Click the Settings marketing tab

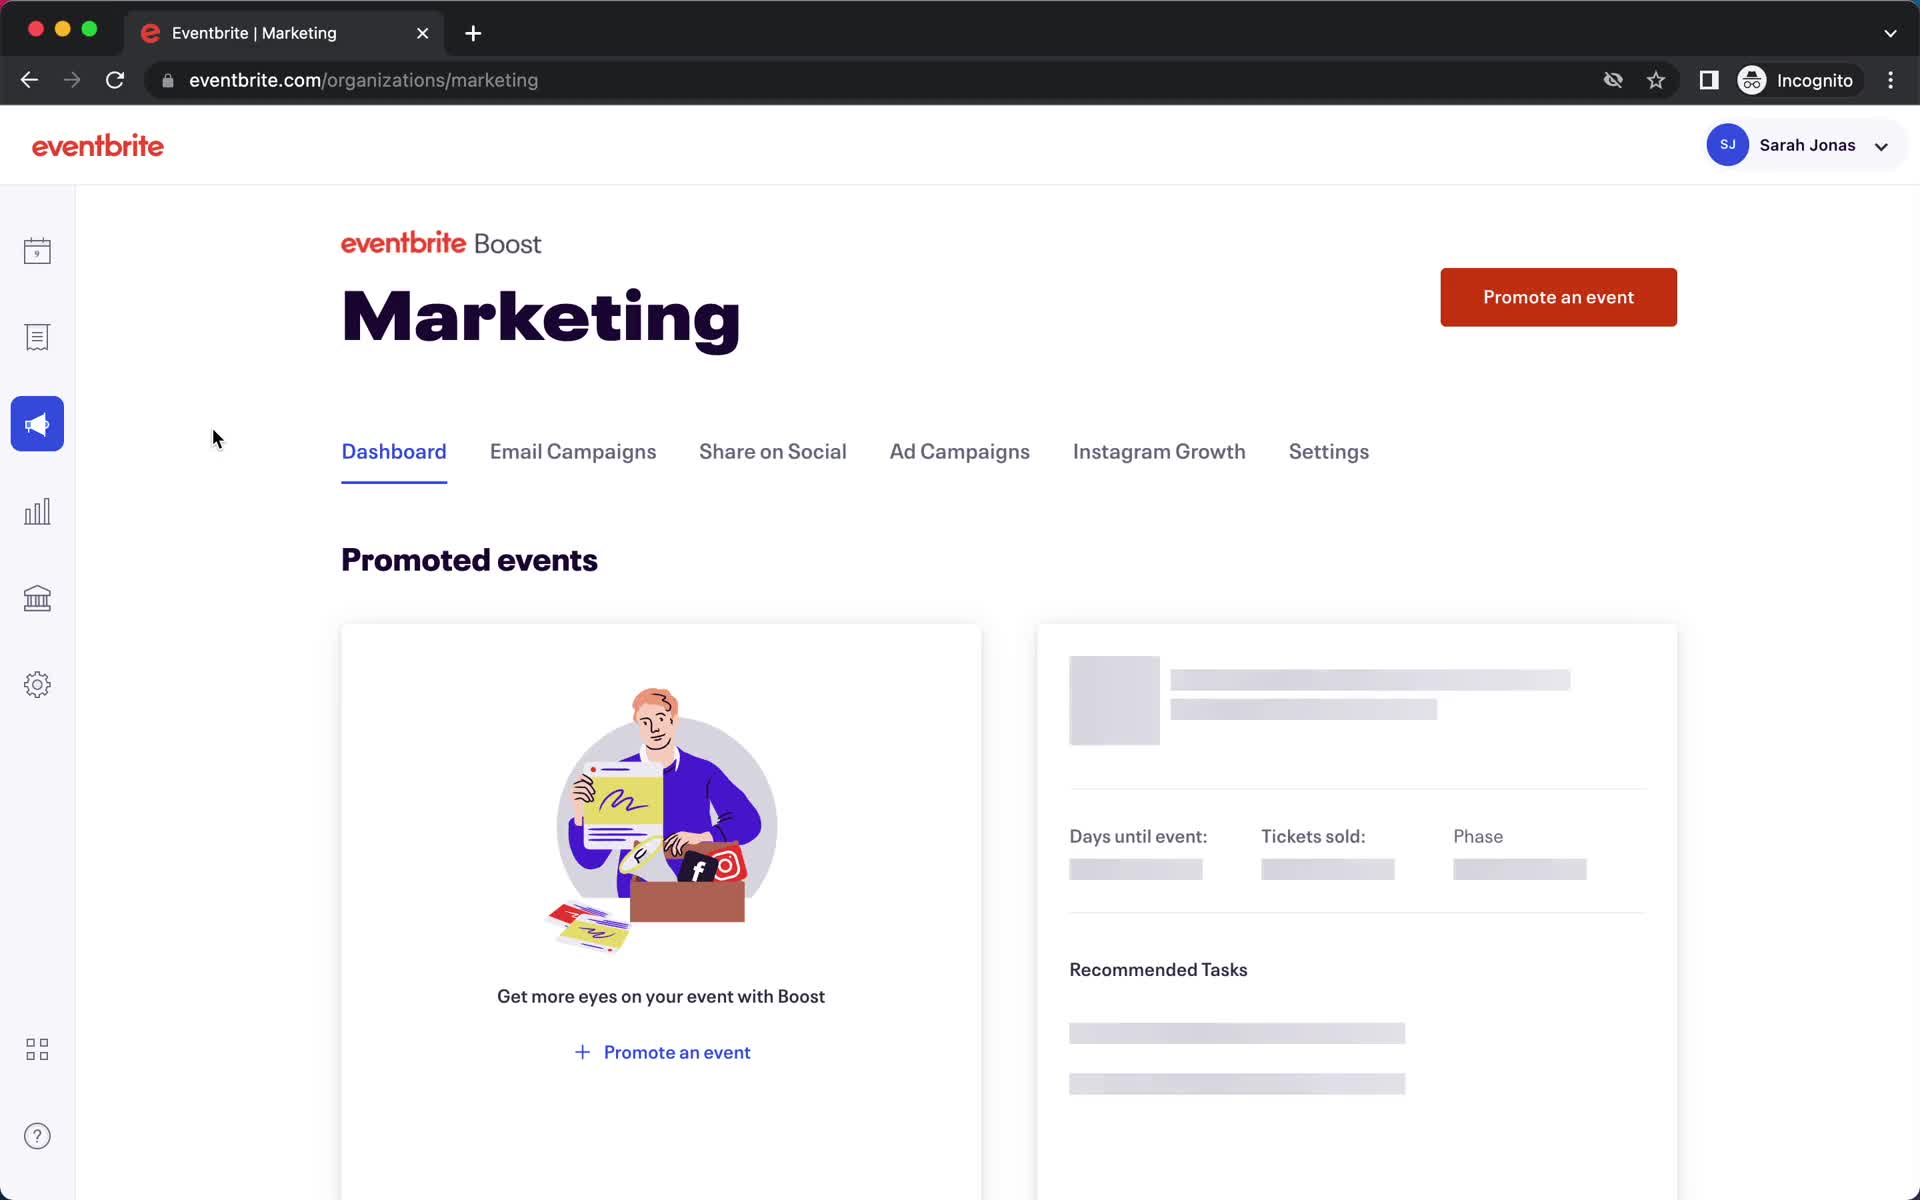[1328, 451]
